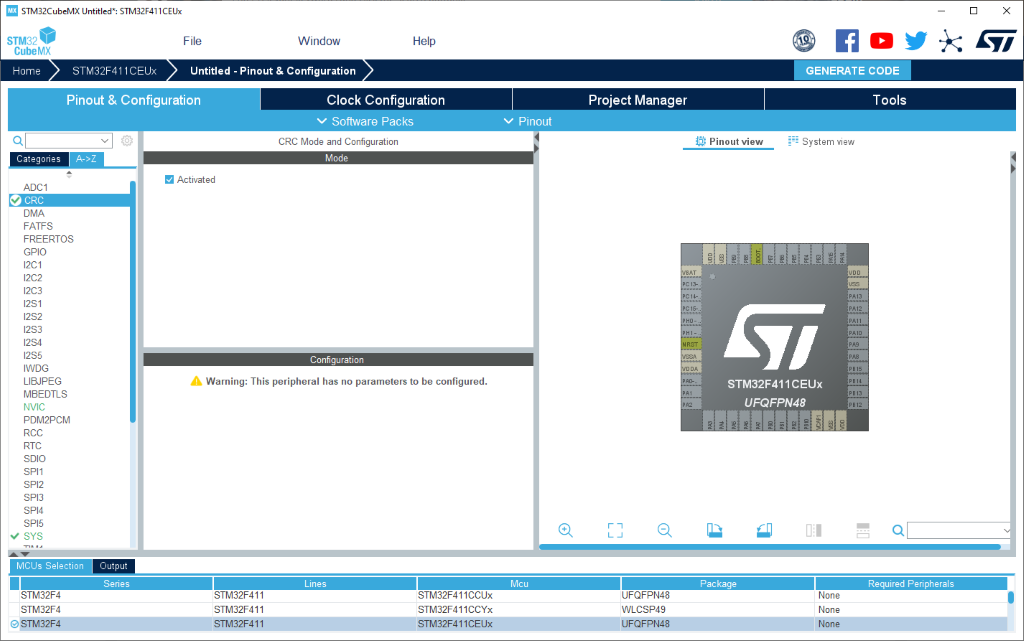Select the Pinout view tab

pos(729,142)
